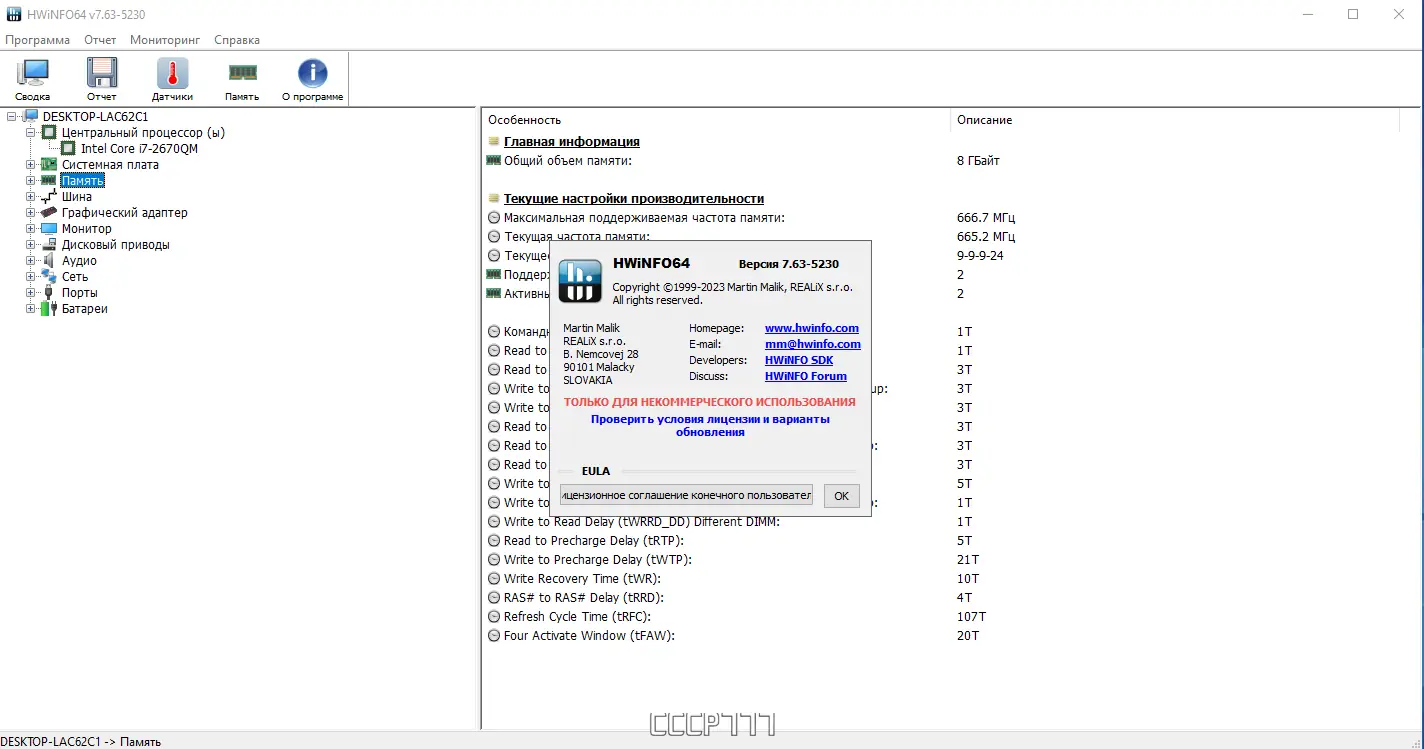Image resolution: width=1424 pixels, height=749 pixels.
Task: Click the 8 ГБайт memory value
Action: (x=978, y=161)
